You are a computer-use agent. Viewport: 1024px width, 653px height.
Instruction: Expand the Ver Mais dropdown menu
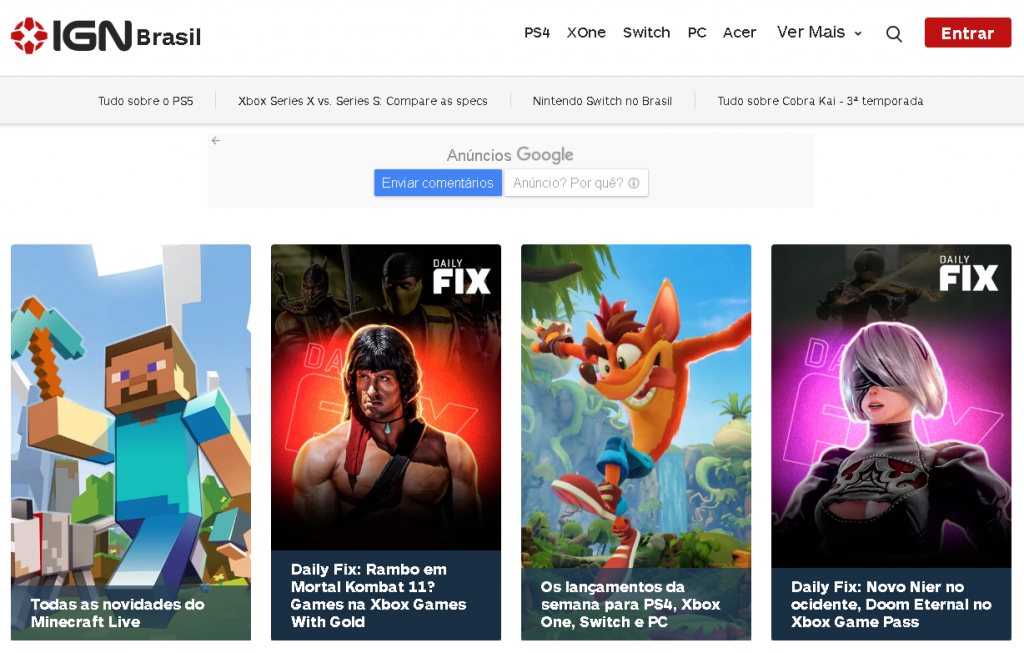[819, 33]
